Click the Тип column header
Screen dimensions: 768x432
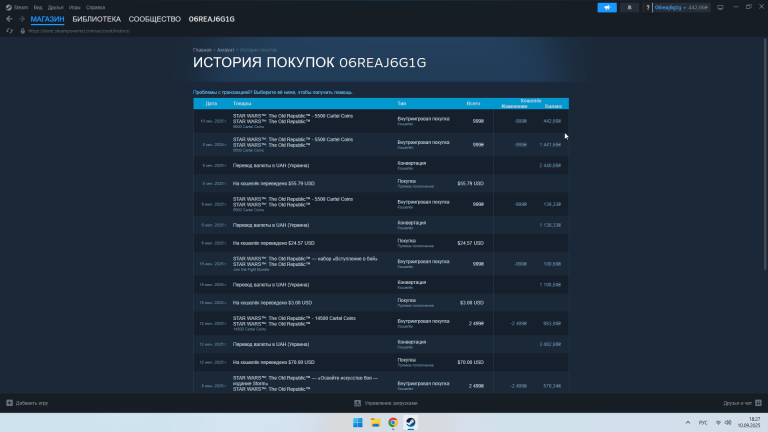coord(402,103)
